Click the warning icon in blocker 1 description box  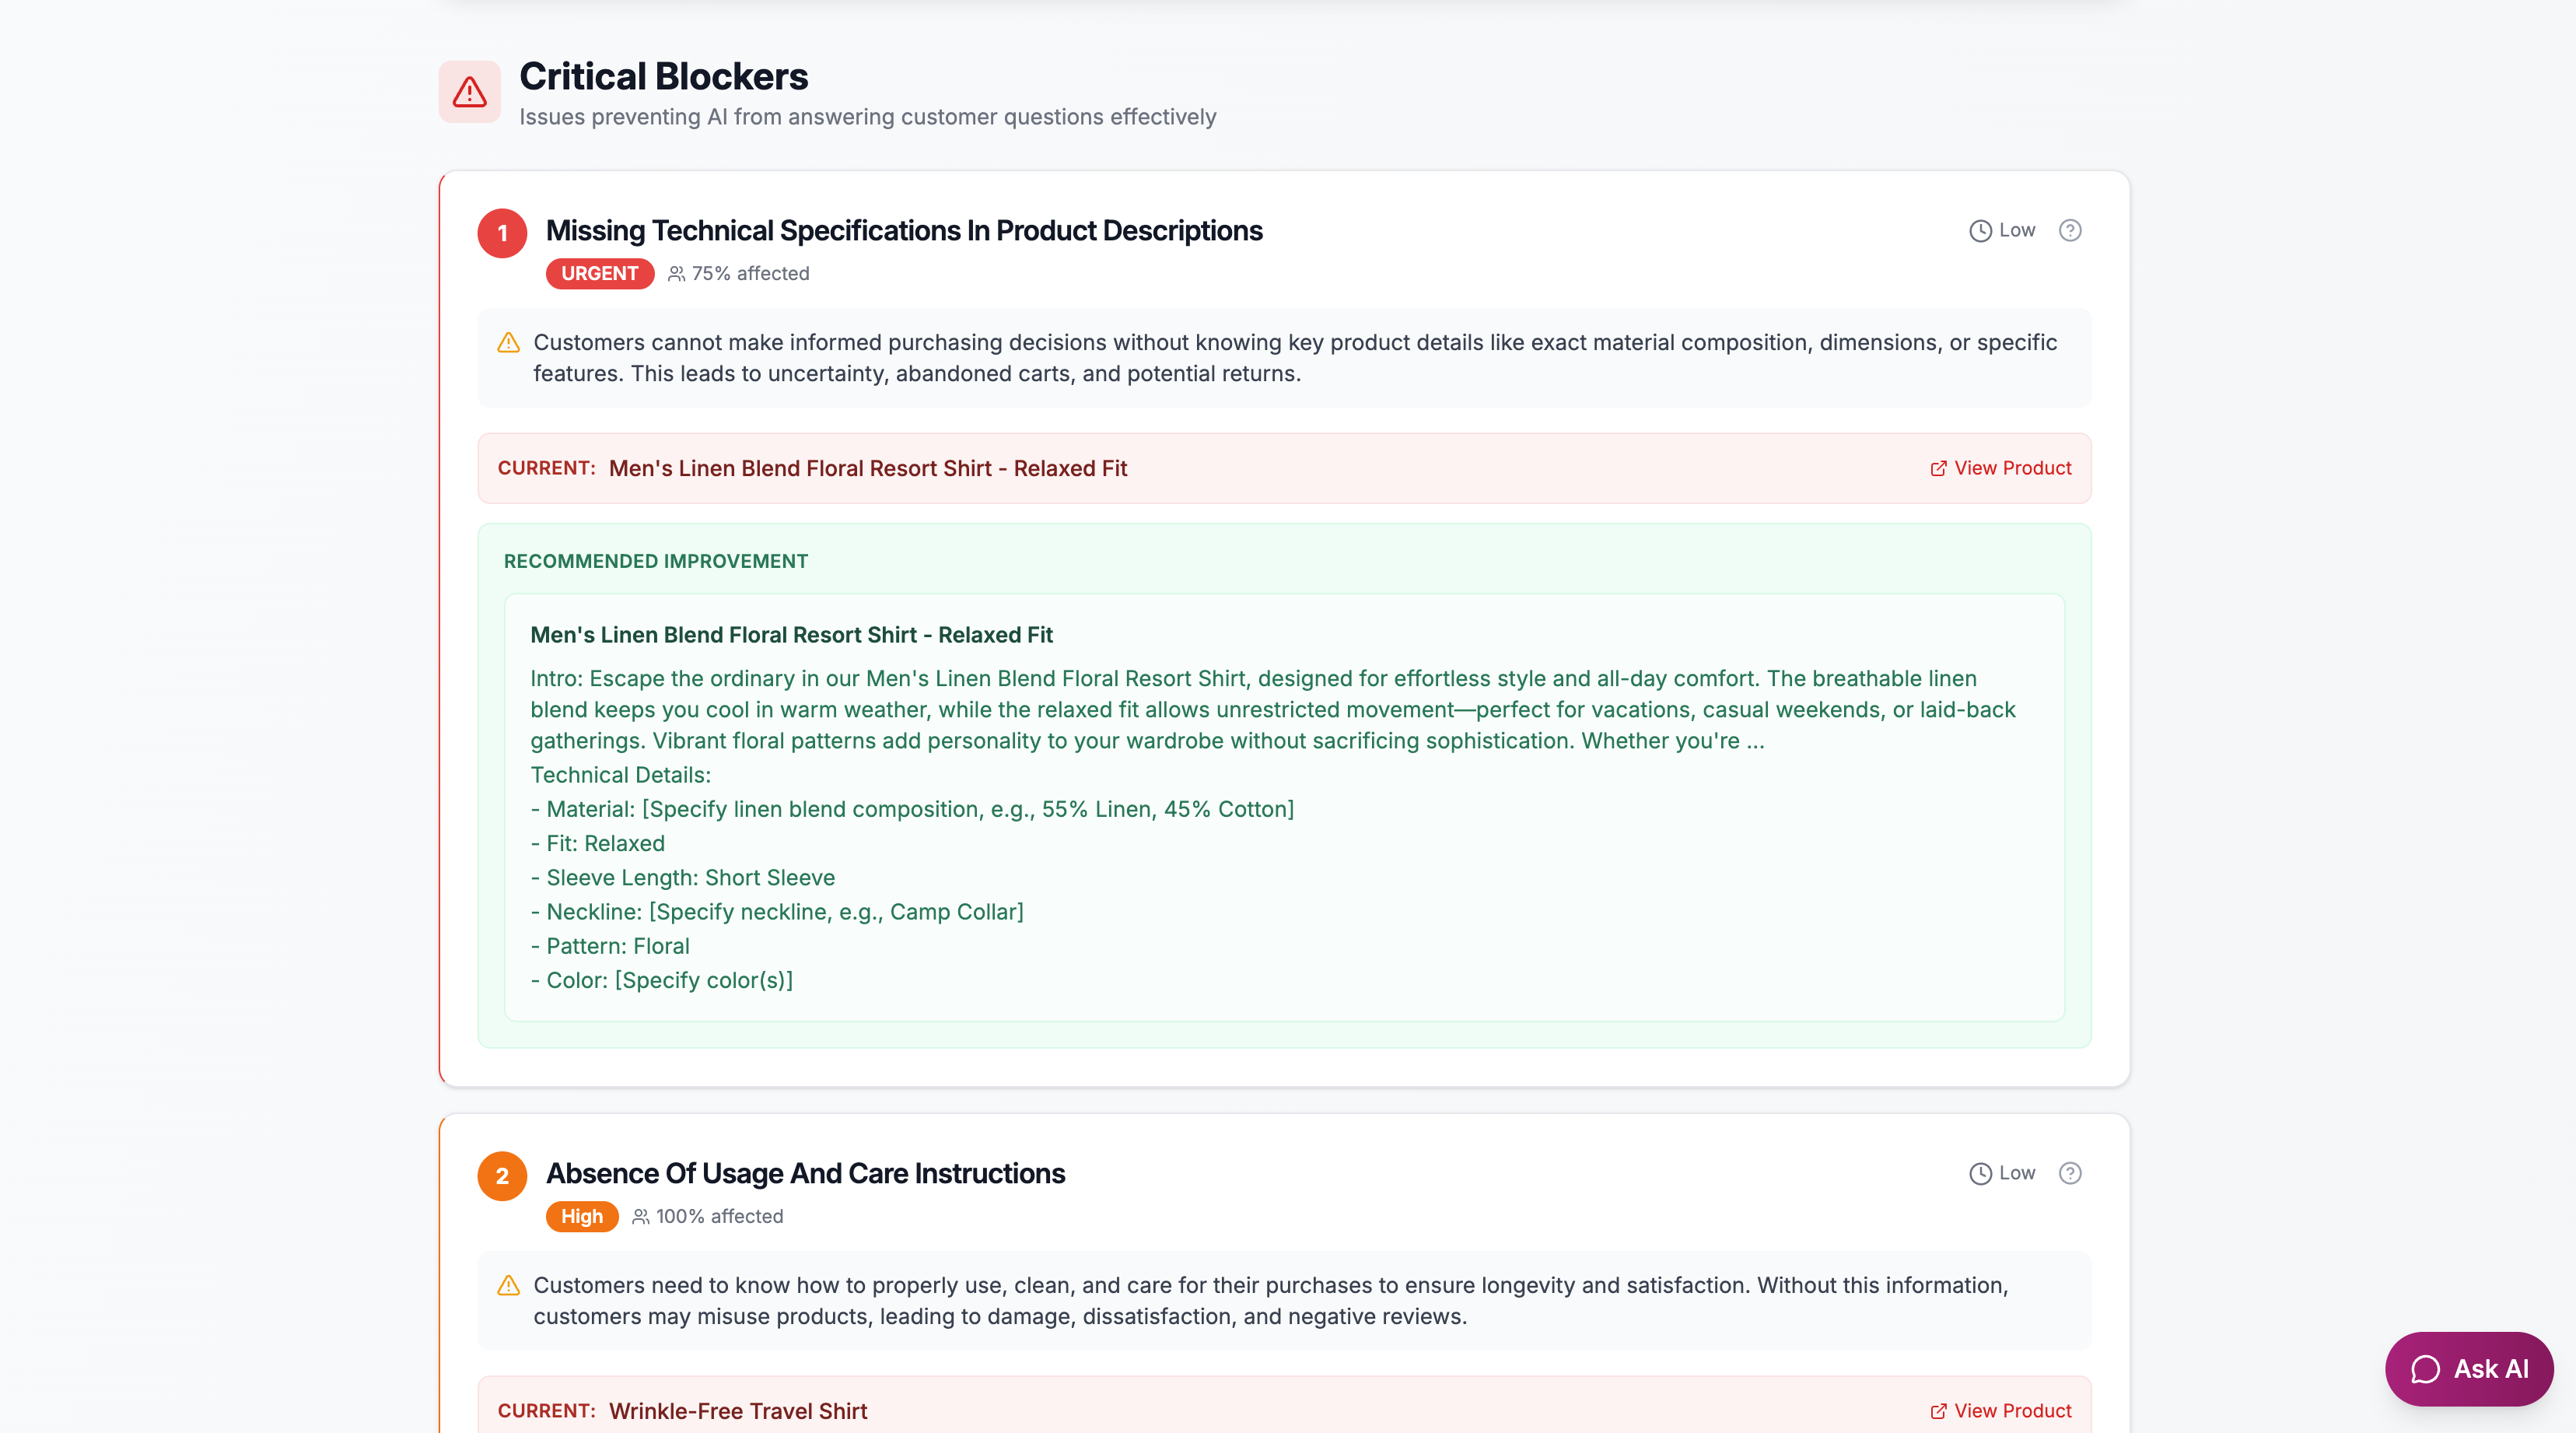pos(509,343)
